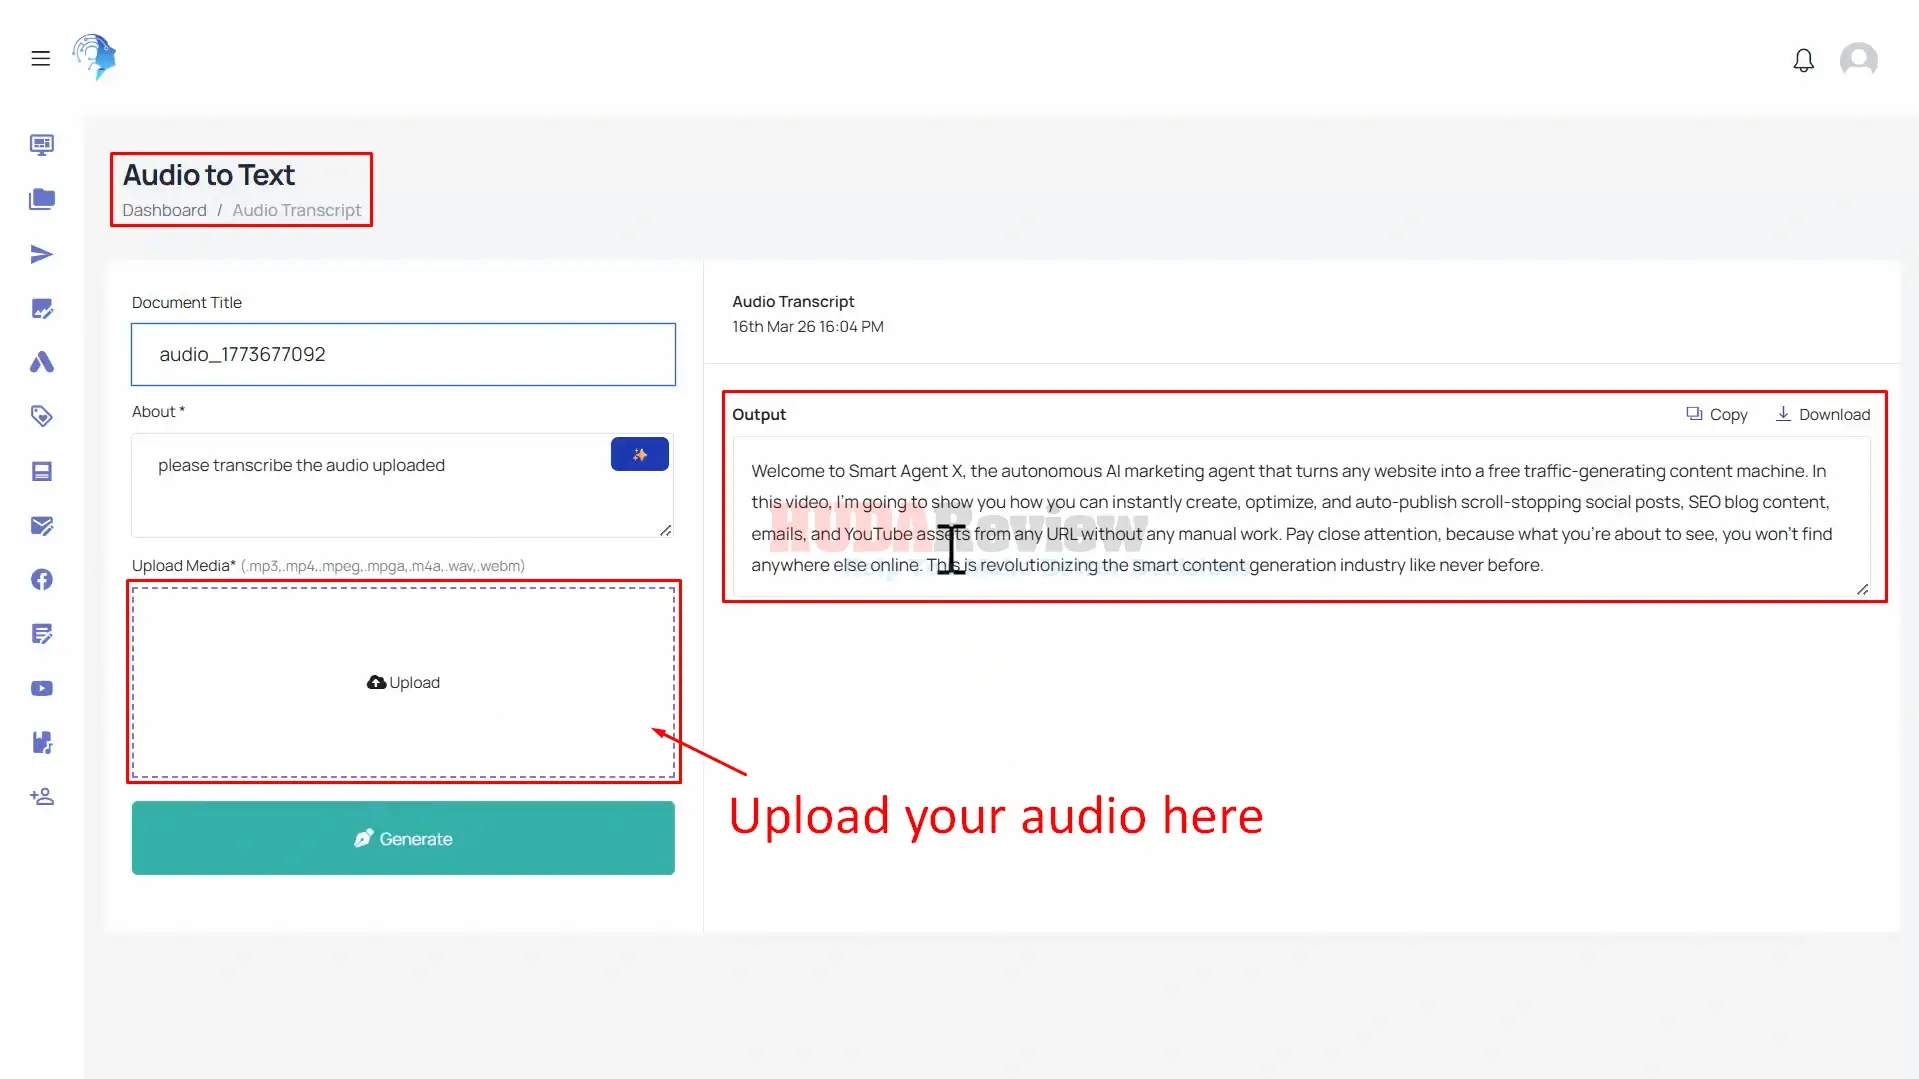The image size is (1919, 1079).
Task: Open the dashboard monitor icon in sidebar
Action: tap(41, 145)
